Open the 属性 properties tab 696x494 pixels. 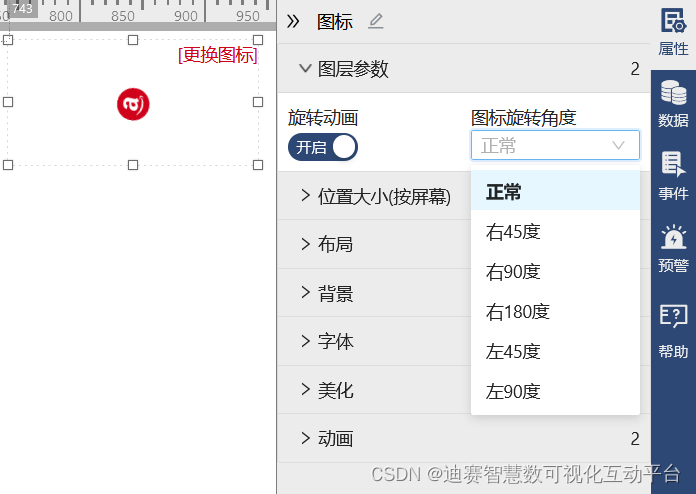(673, 33)
